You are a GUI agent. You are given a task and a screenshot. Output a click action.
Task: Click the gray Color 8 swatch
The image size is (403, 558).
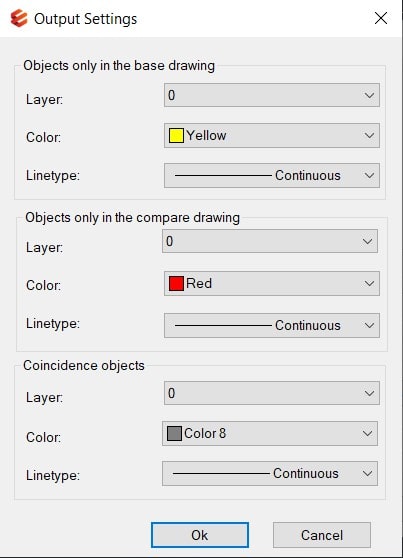(174, 433)
